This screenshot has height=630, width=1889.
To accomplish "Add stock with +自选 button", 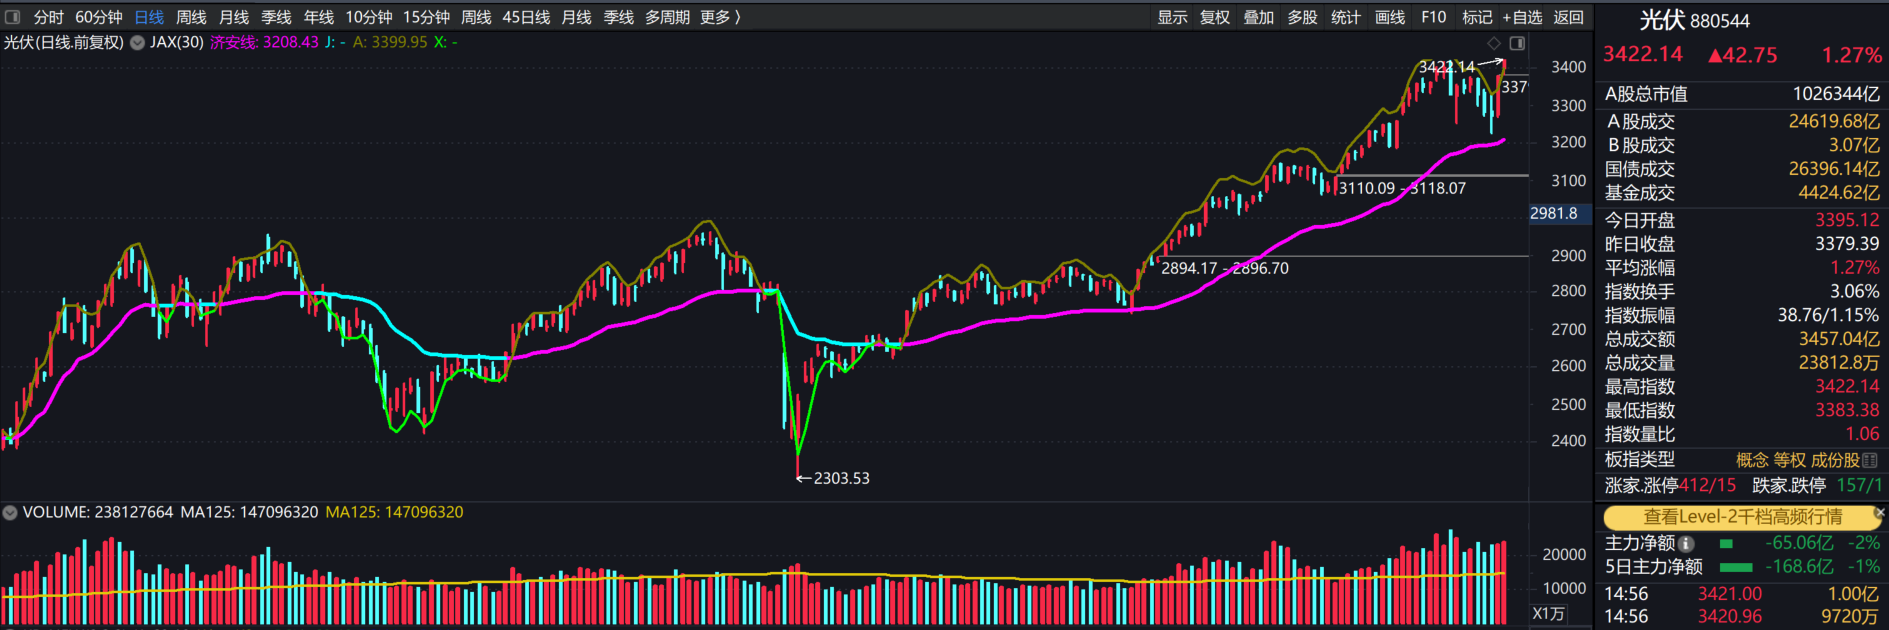I will [x=1522, y=17].
